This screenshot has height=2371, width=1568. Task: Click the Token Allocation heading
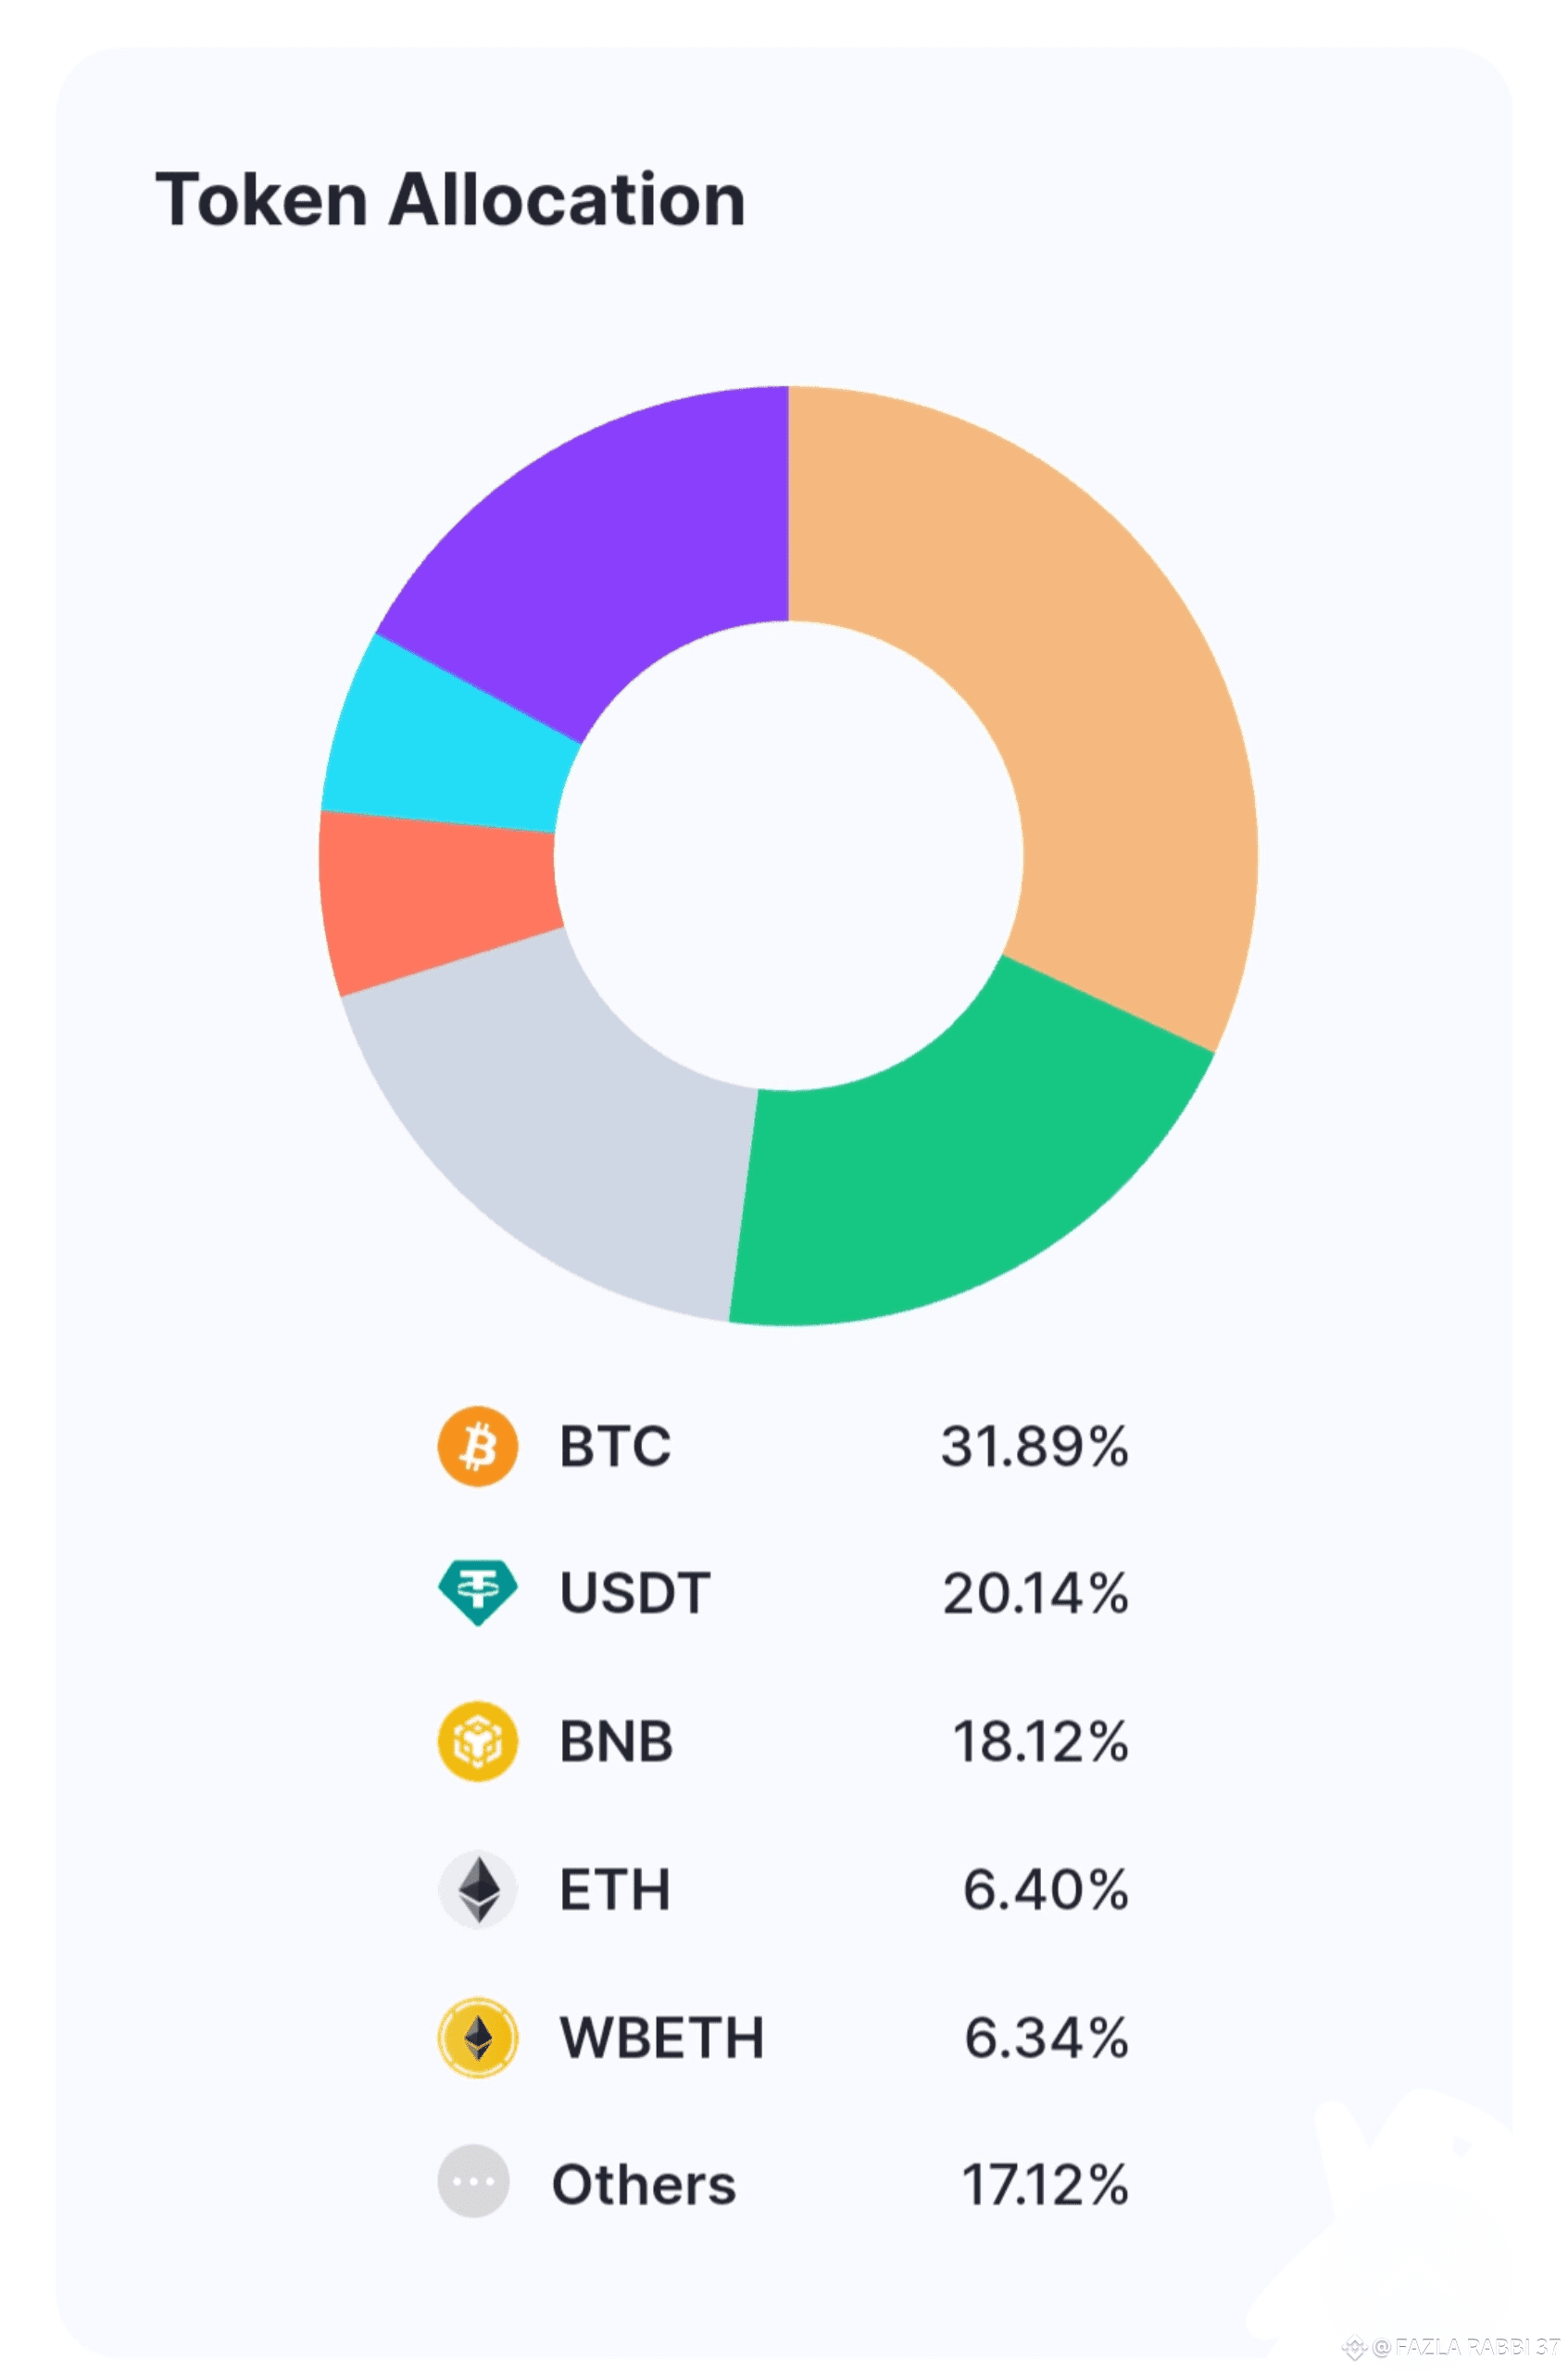click(x=451, y=199)
